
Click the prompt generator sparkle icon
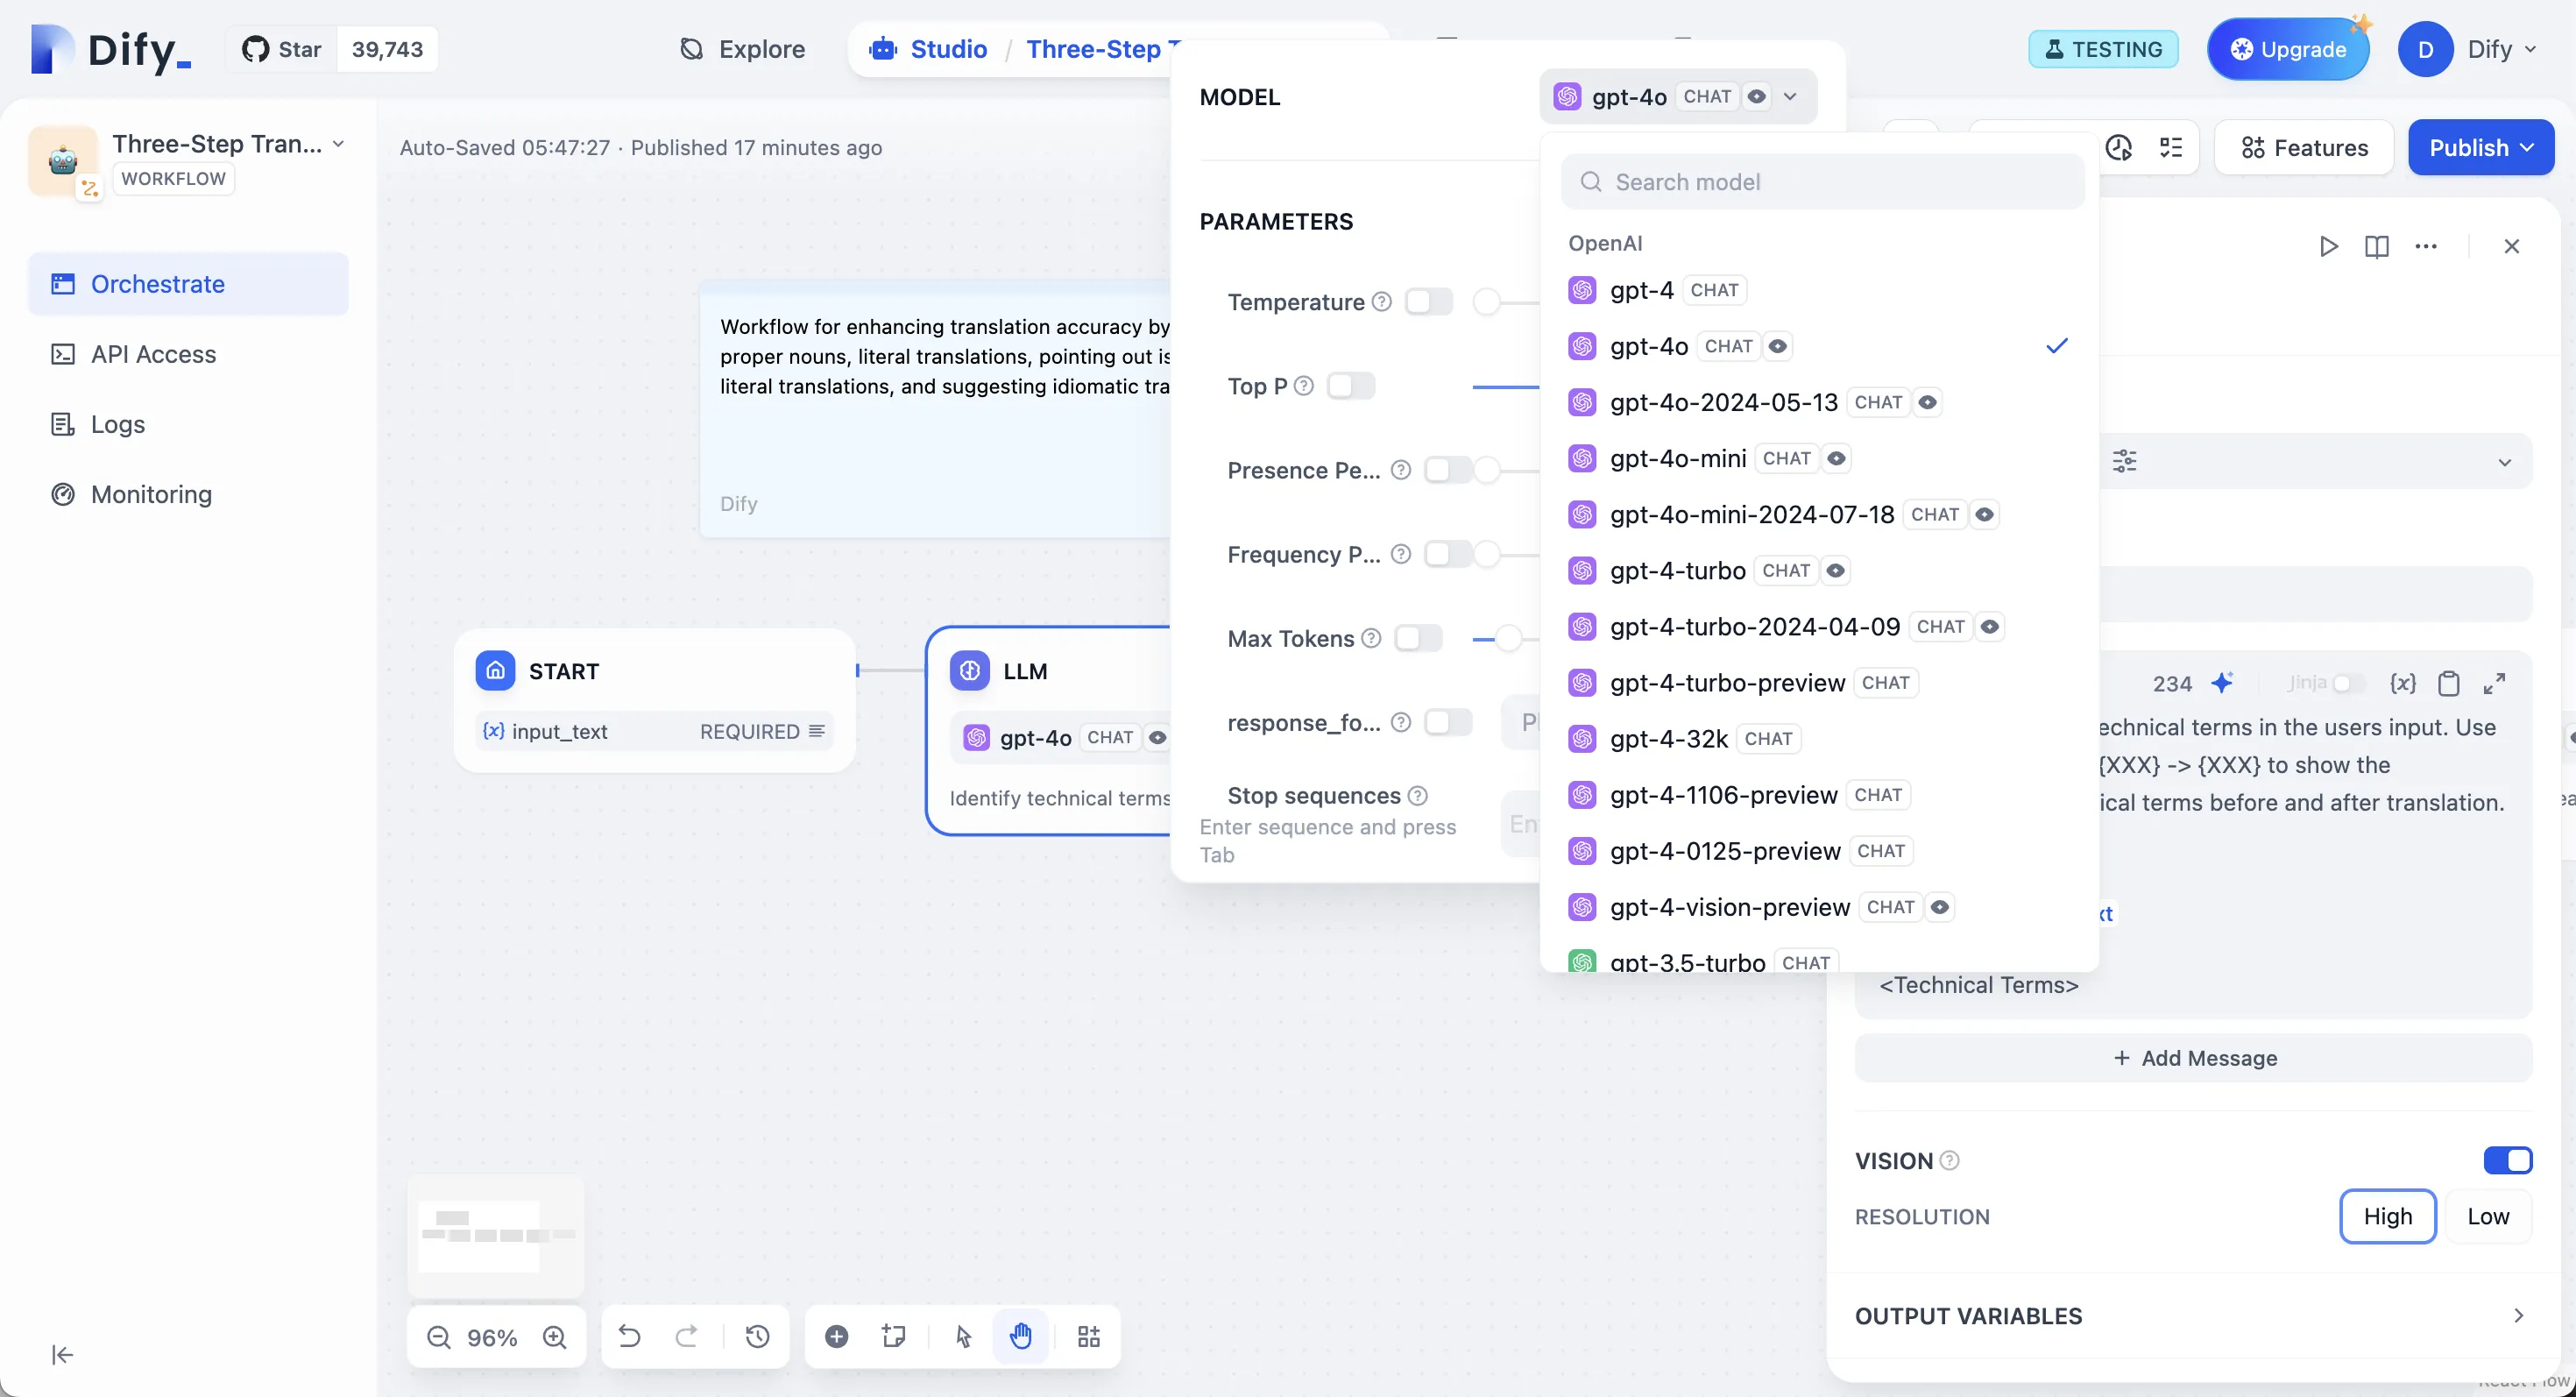2222,683
